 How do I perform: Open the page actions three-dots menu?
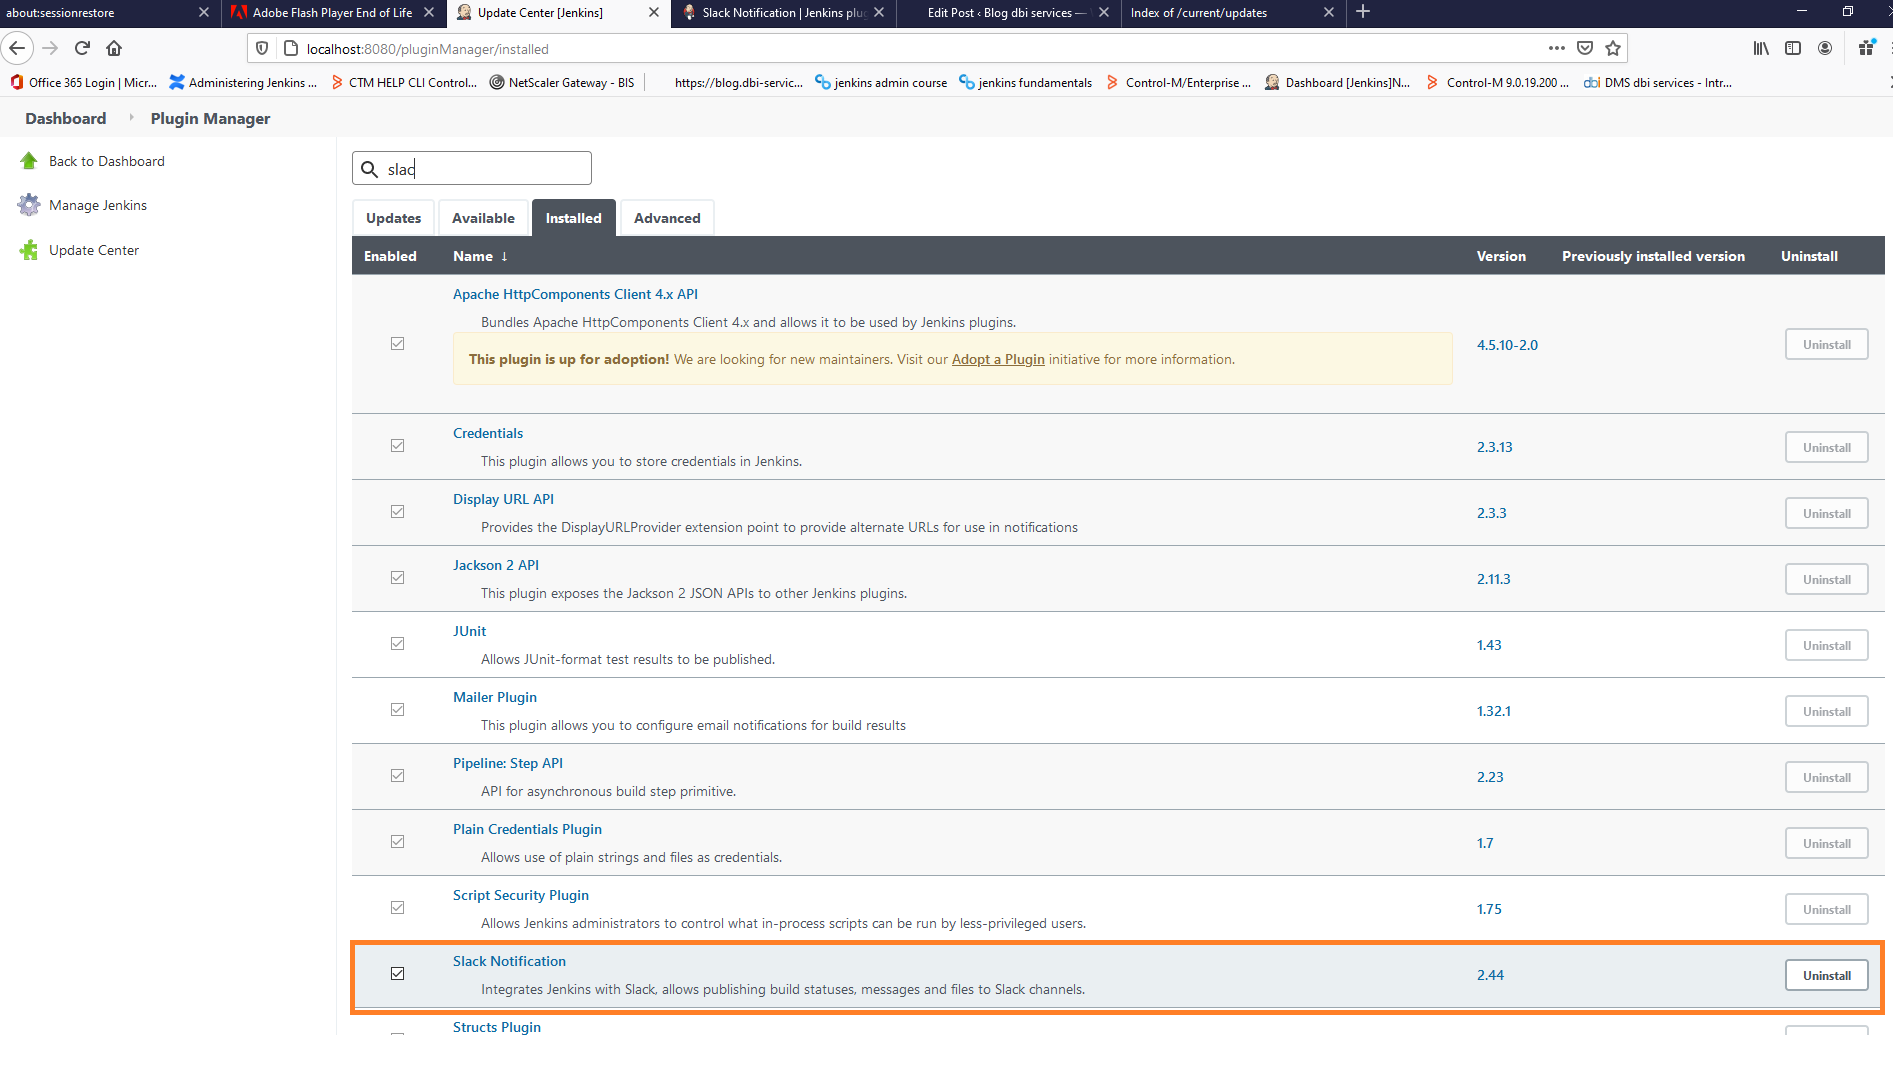coord(1557,48)
